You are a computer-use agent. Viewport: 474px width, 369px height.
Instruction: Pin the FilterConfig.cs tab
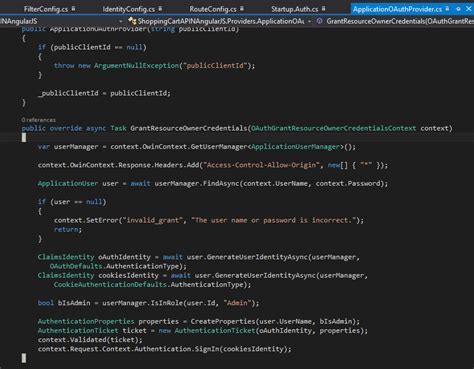(x=73, y=9)
